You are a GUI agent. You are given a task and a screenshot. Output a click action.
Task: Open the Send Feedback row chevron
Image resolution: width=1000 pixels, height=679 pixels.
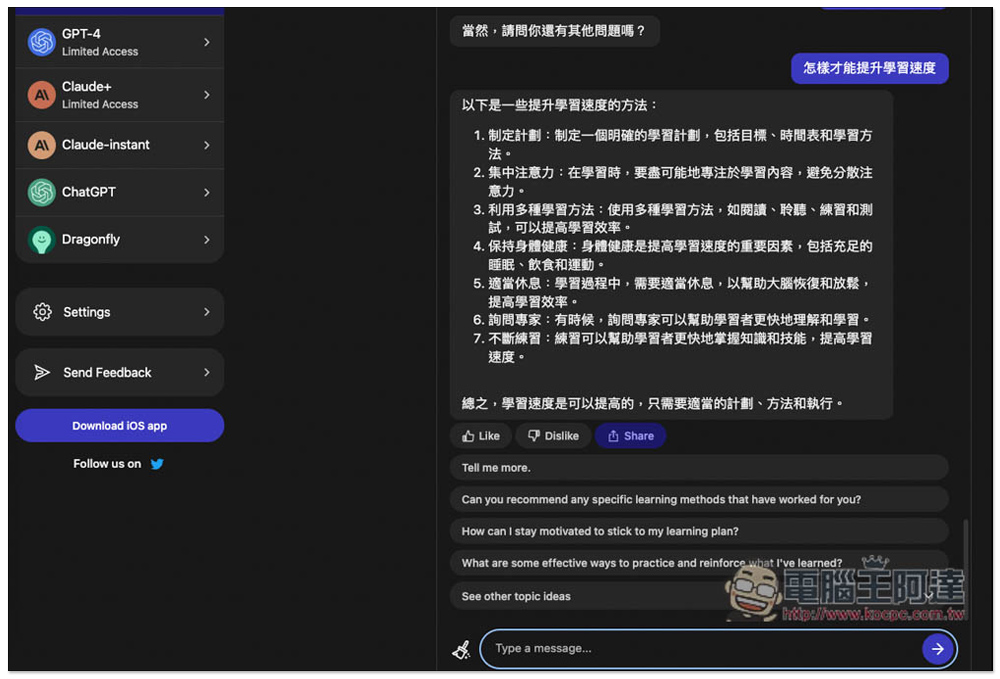[207, 373]
